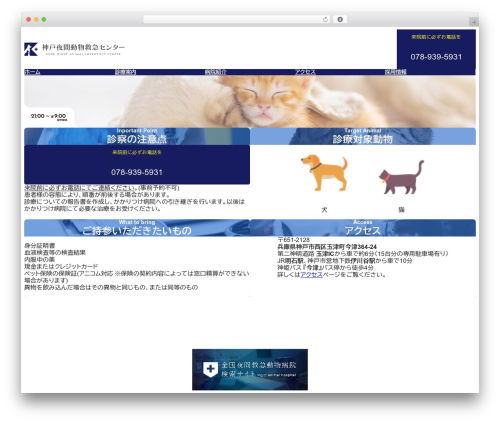The width and height of the screenshot is (500, 423).
Task: Click the cat illustration
Action: click(x=401, y=177)
